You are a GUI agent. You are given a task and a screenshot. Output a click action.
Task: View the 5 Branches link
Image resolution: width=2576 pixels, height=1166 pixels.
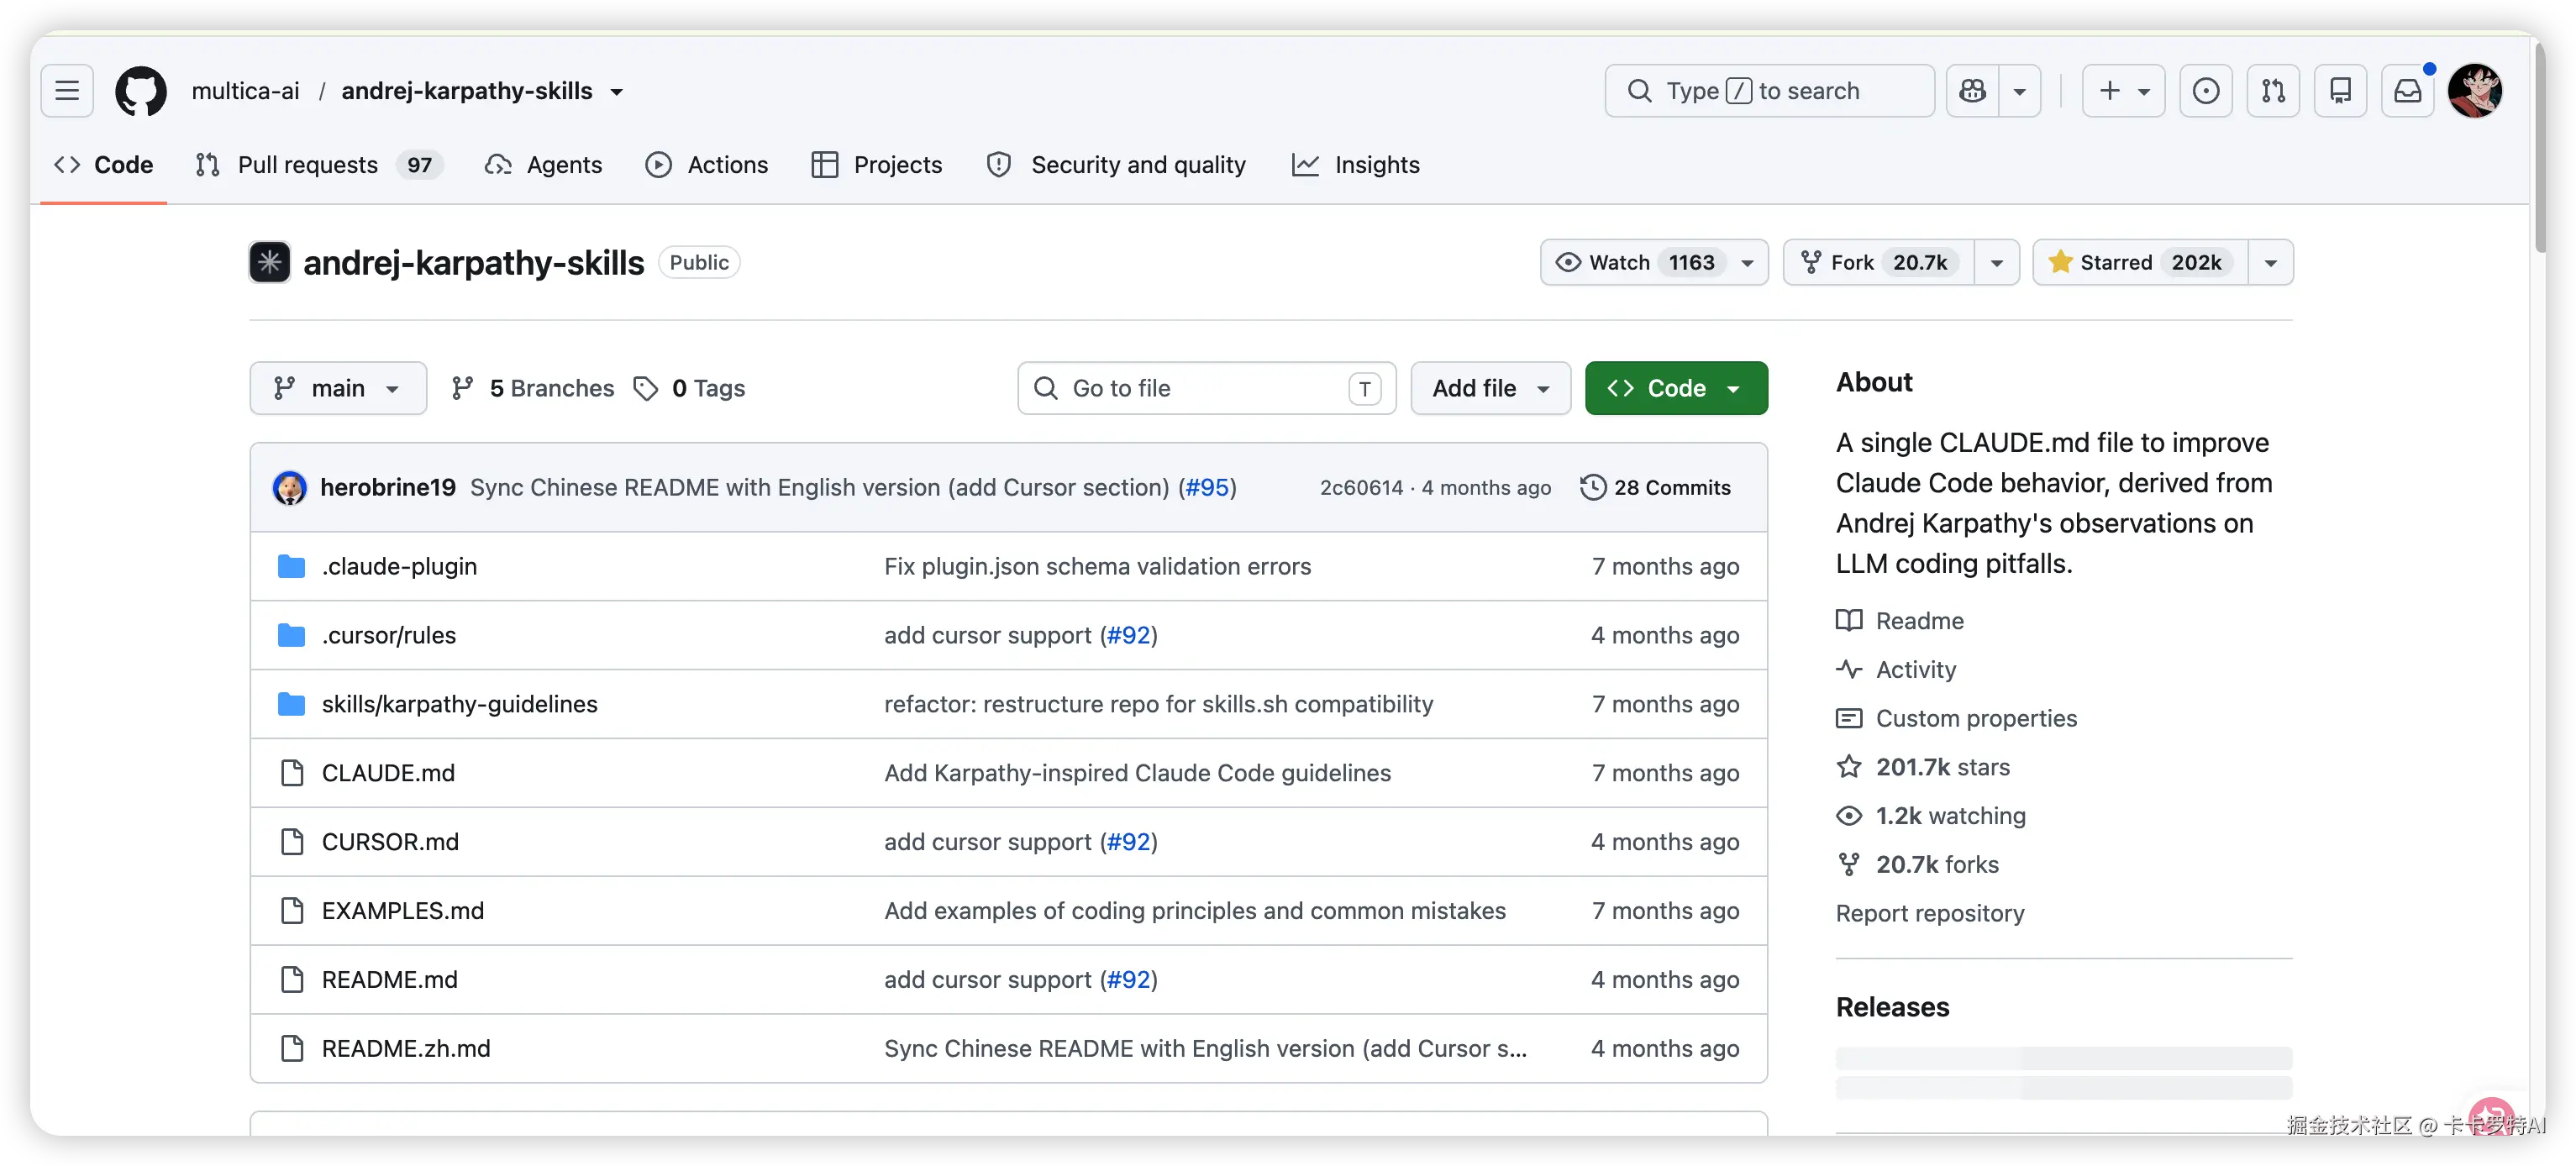click(x=533, y=388)
